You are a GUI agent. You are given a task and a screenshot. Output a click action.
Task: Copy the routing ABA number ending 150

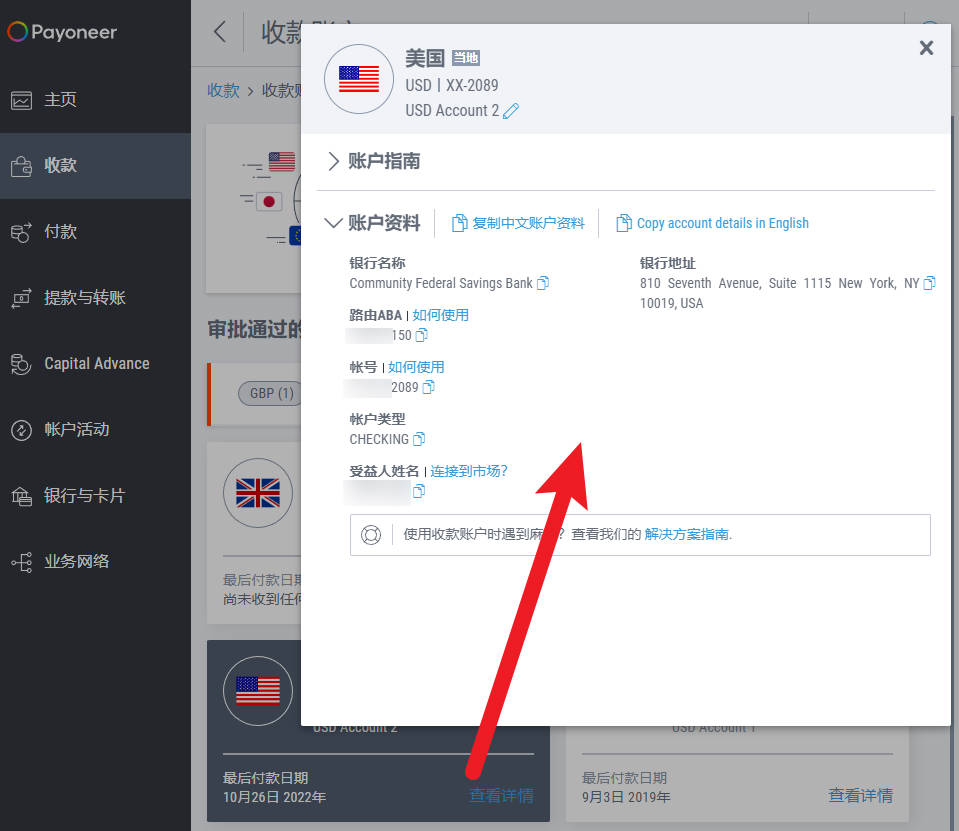click(421, 335)
